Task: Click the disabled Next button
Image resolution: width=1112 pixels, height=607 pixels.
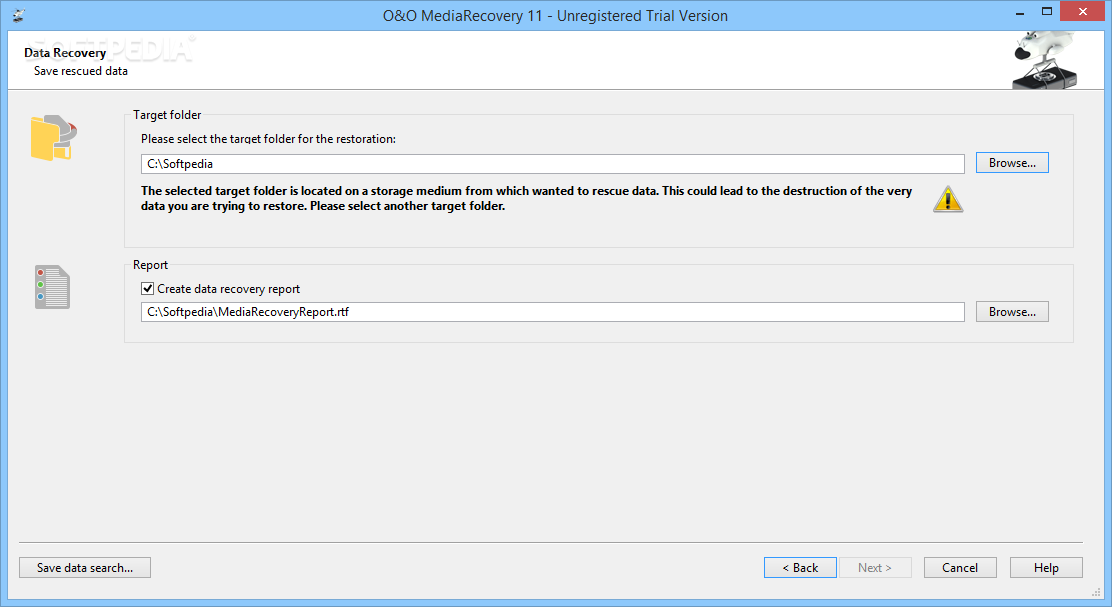Action: (x=875, y=567)
